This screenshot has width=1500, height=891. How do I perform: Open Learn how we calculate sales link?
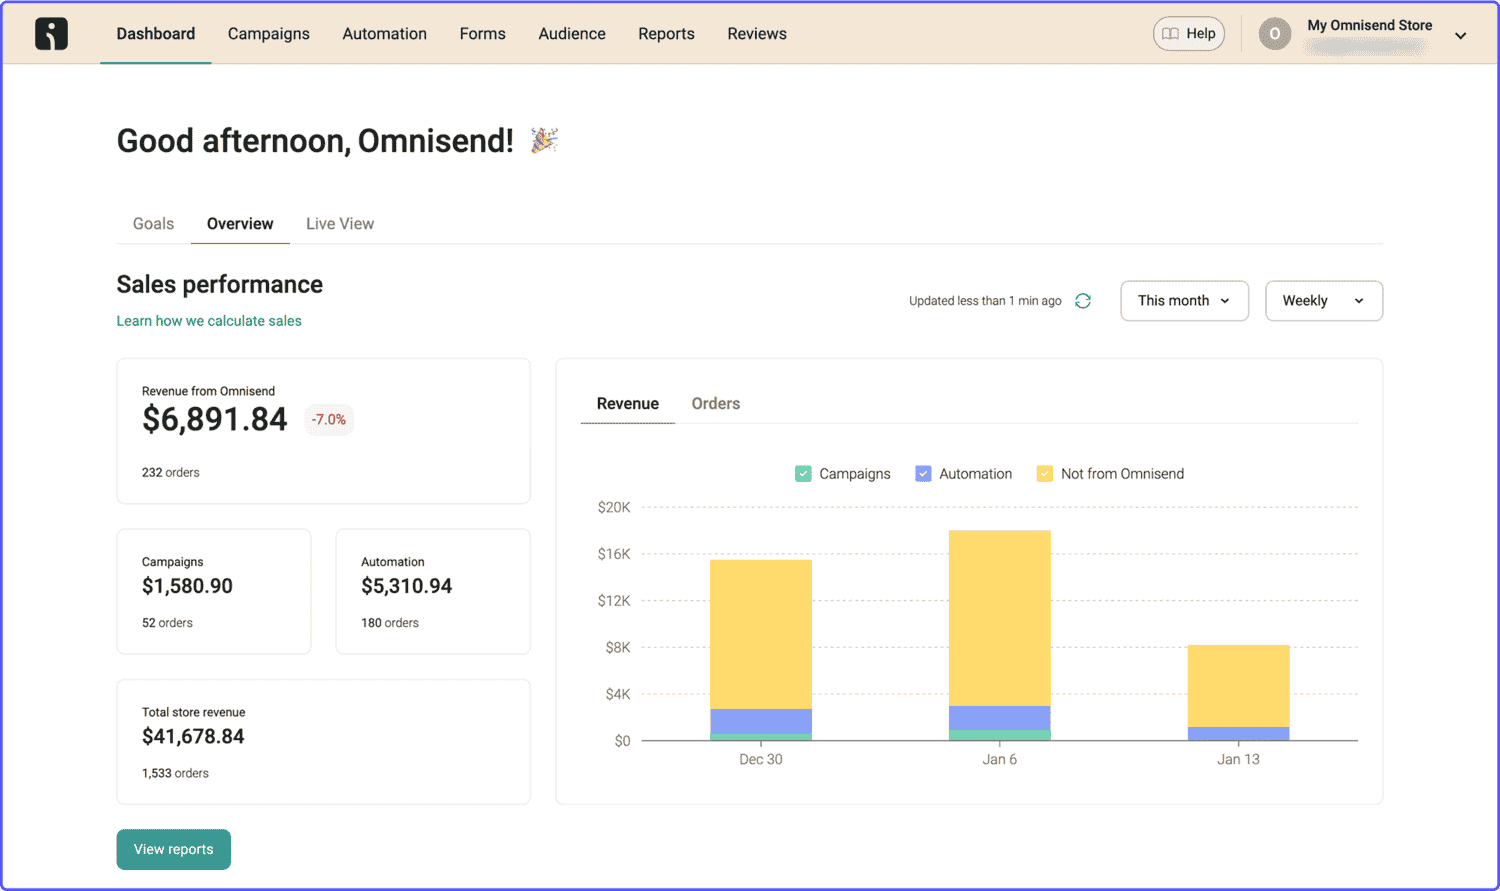tap(209, 321)
